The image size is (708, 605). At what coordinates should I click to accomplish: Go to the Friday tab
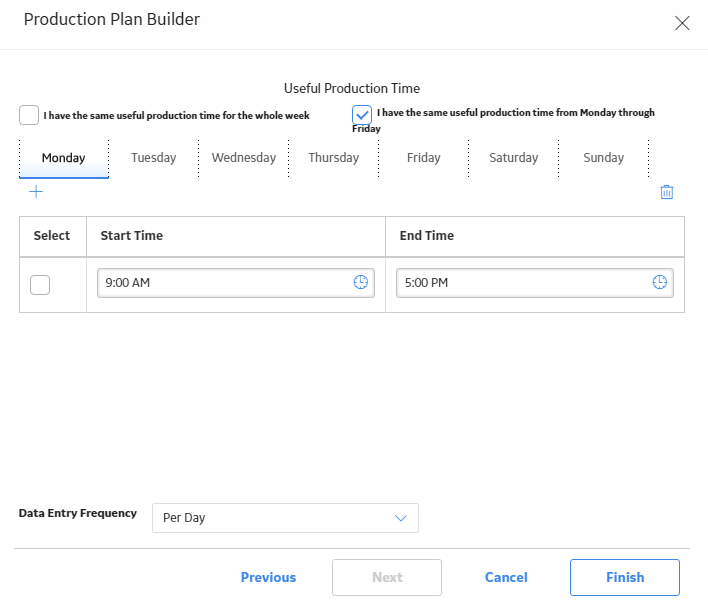pyautogui.click(x=424, y=158)
